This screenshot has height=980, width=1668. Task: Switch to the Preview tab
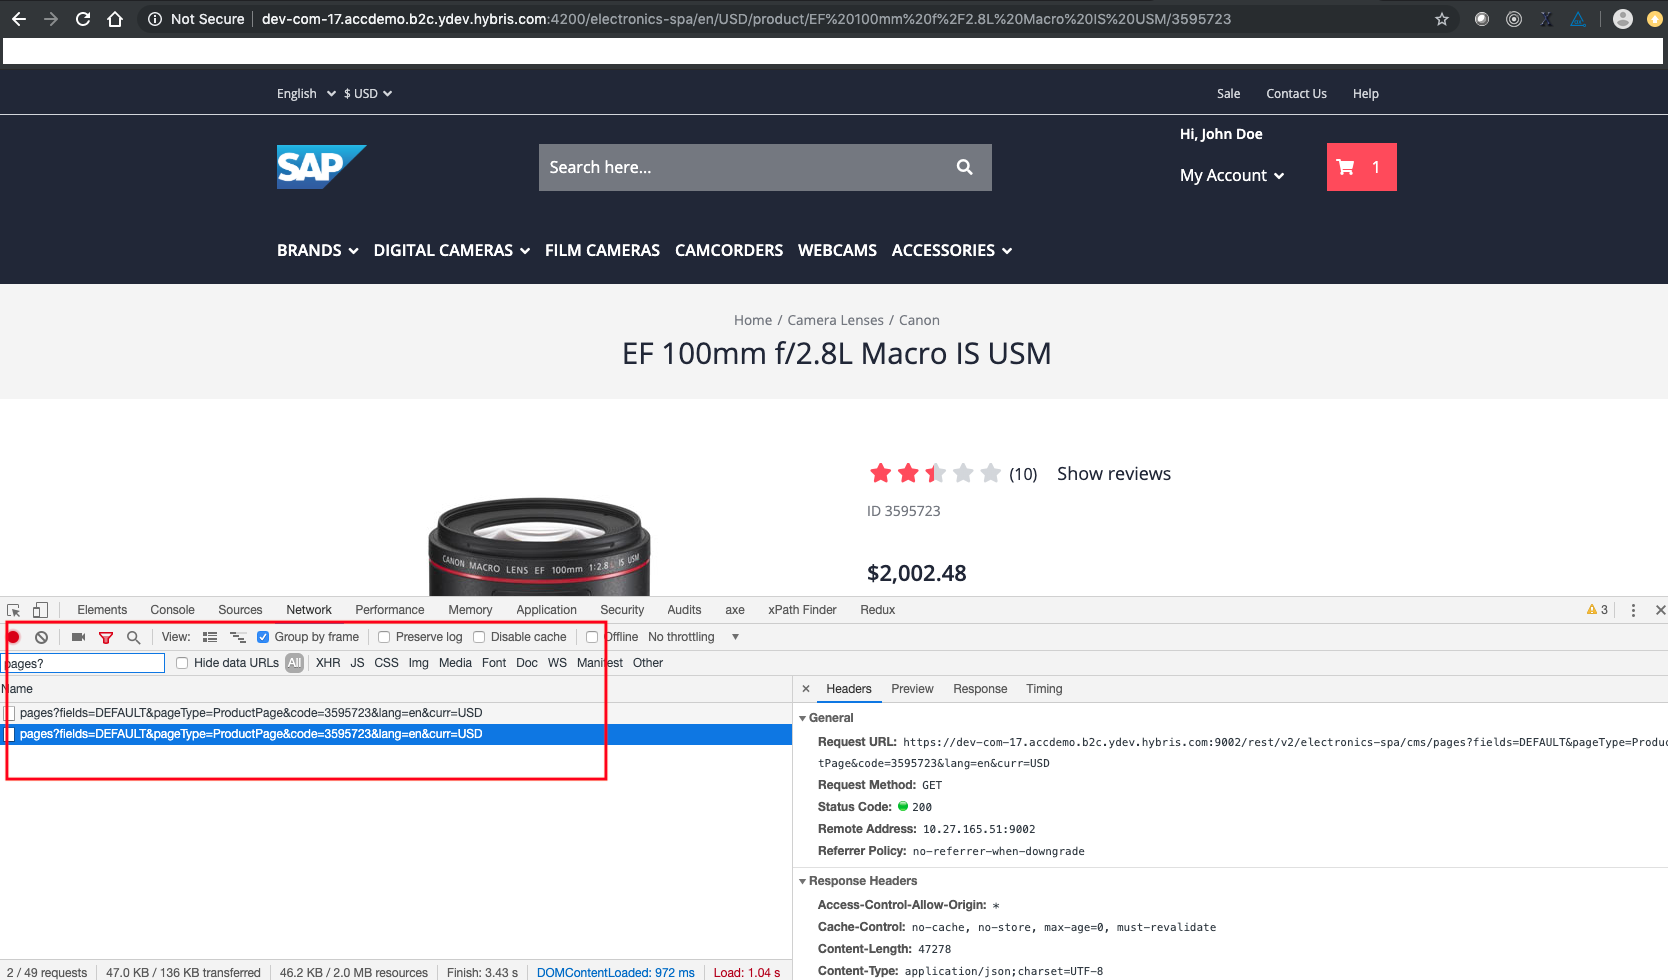[x=912, y=689]
